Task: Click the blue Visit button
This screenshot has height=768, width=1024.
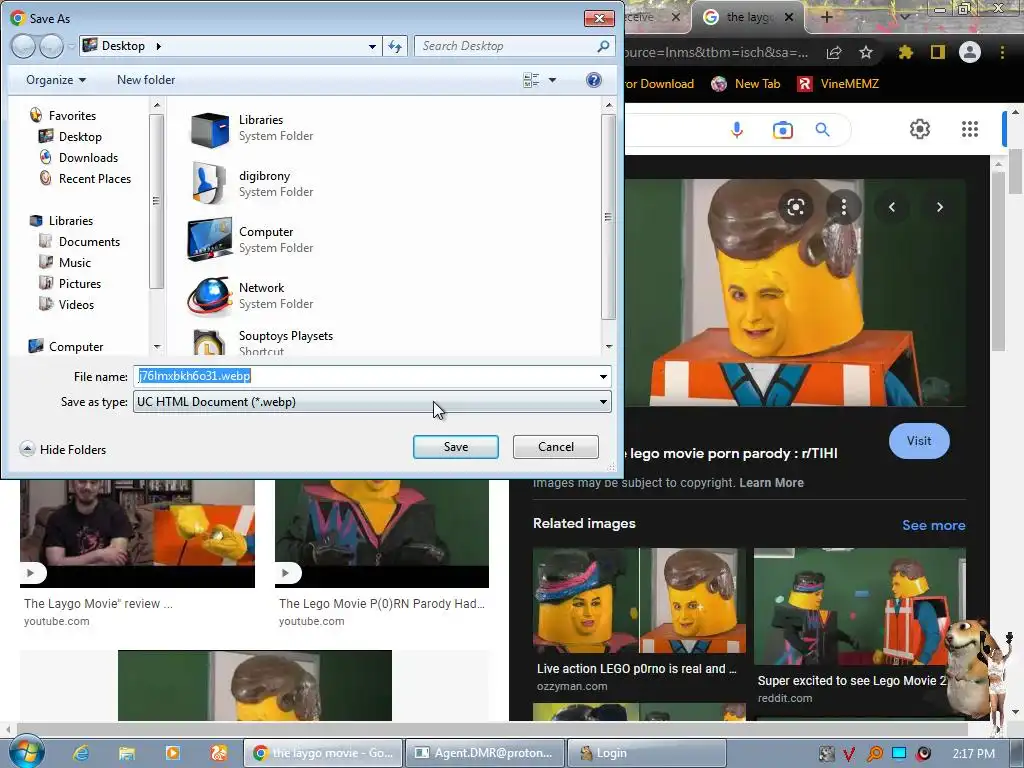Action: [x=919, y=441]
